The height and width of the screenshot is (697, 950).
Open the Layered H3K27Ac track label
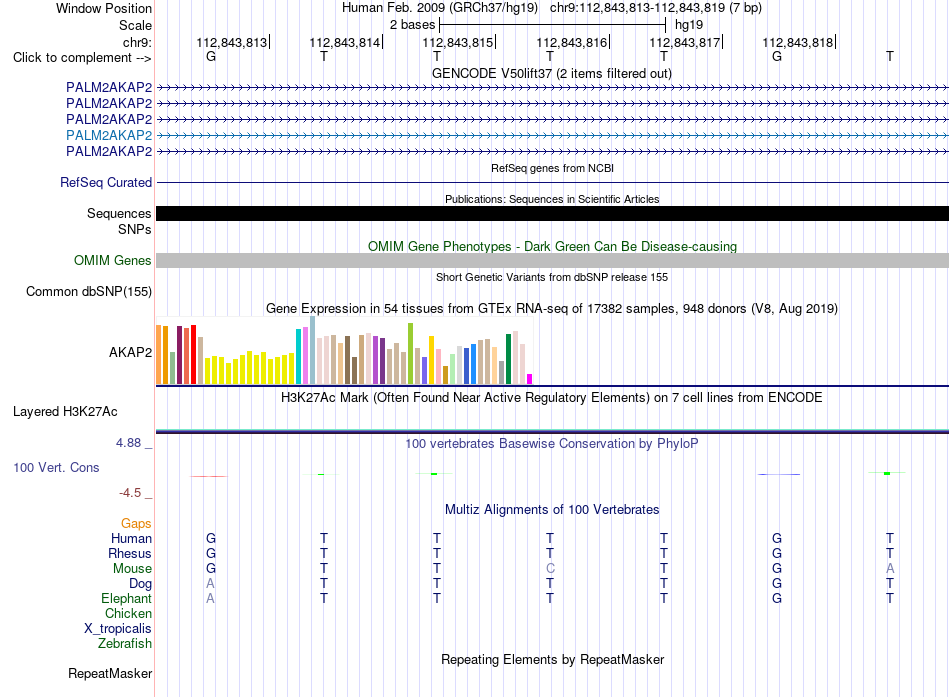coord(65,412)
